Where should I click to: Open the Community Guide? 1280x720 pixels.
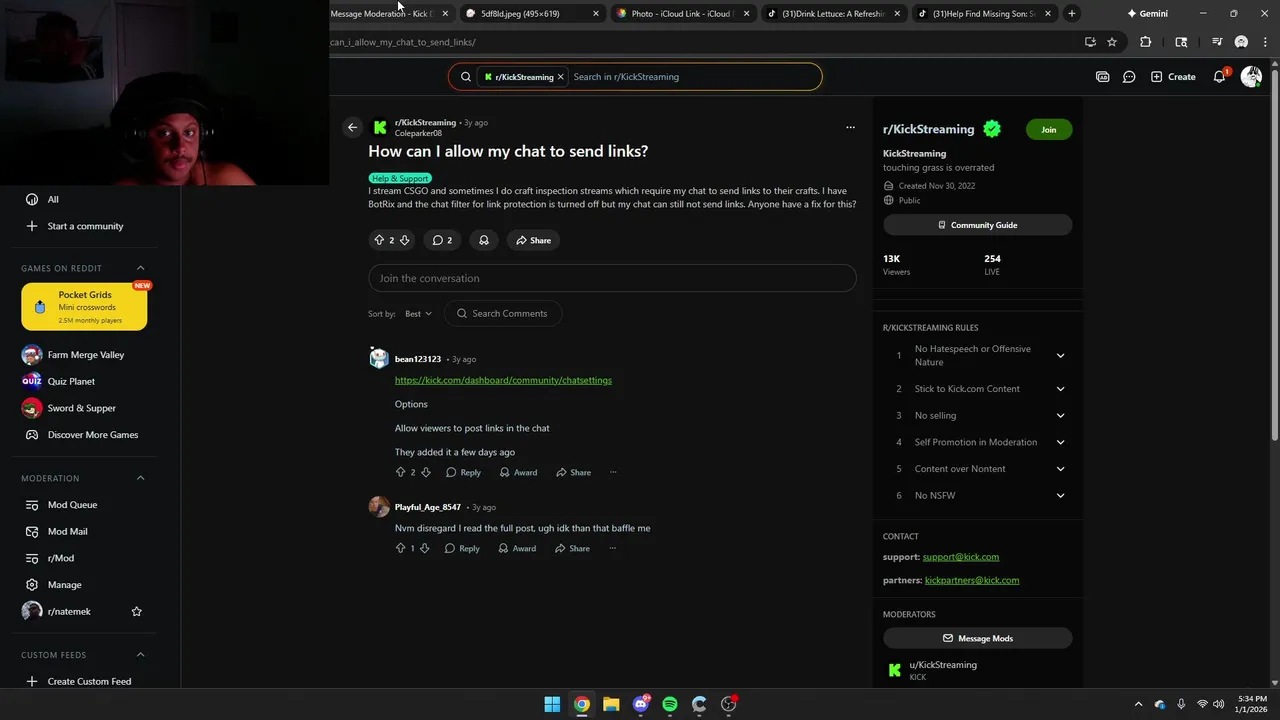(x=977, y=225)
